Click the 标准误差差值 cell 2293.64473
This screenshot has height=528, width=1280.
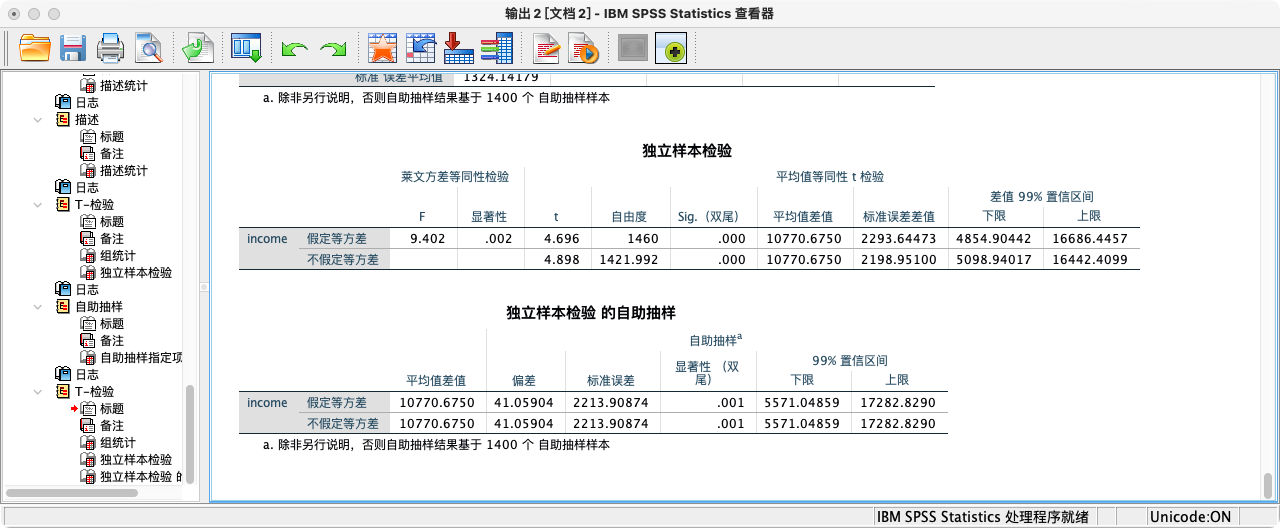[898, 238]
